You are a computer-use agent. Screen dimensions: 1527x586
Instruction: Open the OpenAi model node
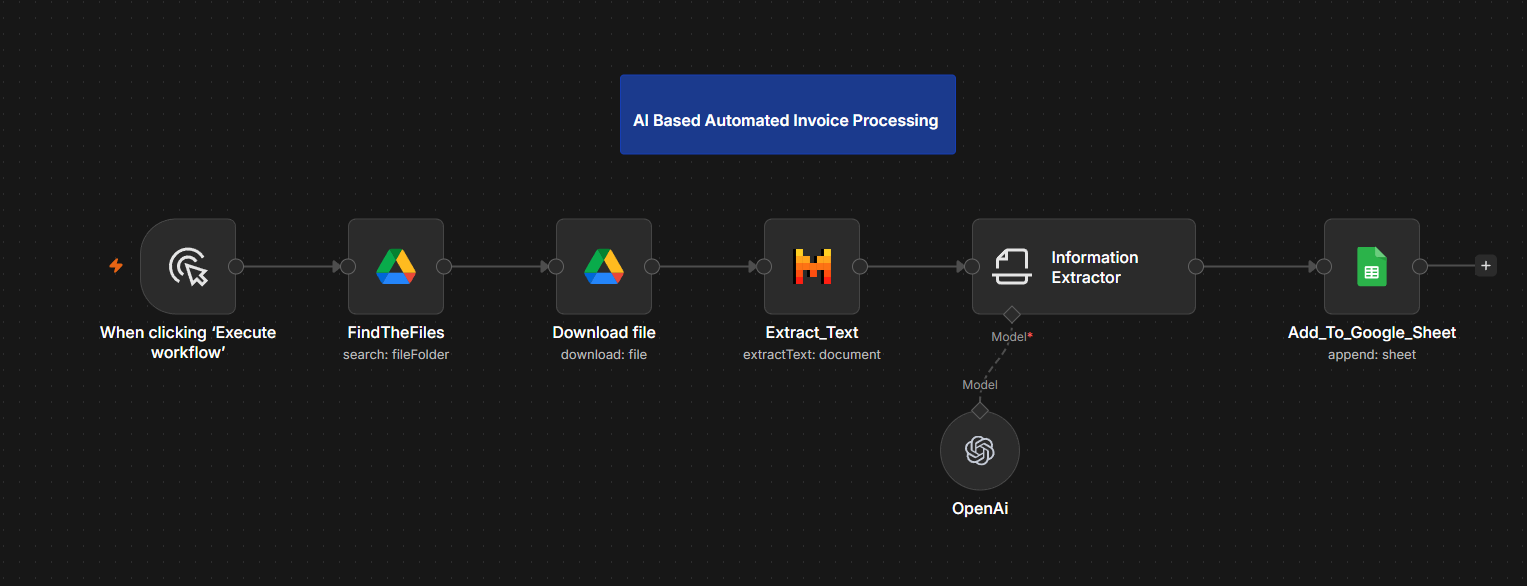[980, 451]
